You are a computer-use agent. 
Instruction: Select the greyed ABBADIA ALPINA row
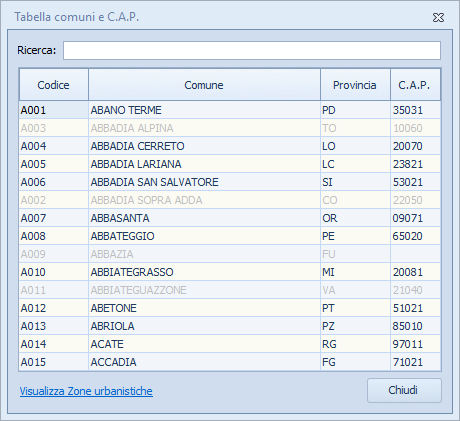(x=230, y=128)
